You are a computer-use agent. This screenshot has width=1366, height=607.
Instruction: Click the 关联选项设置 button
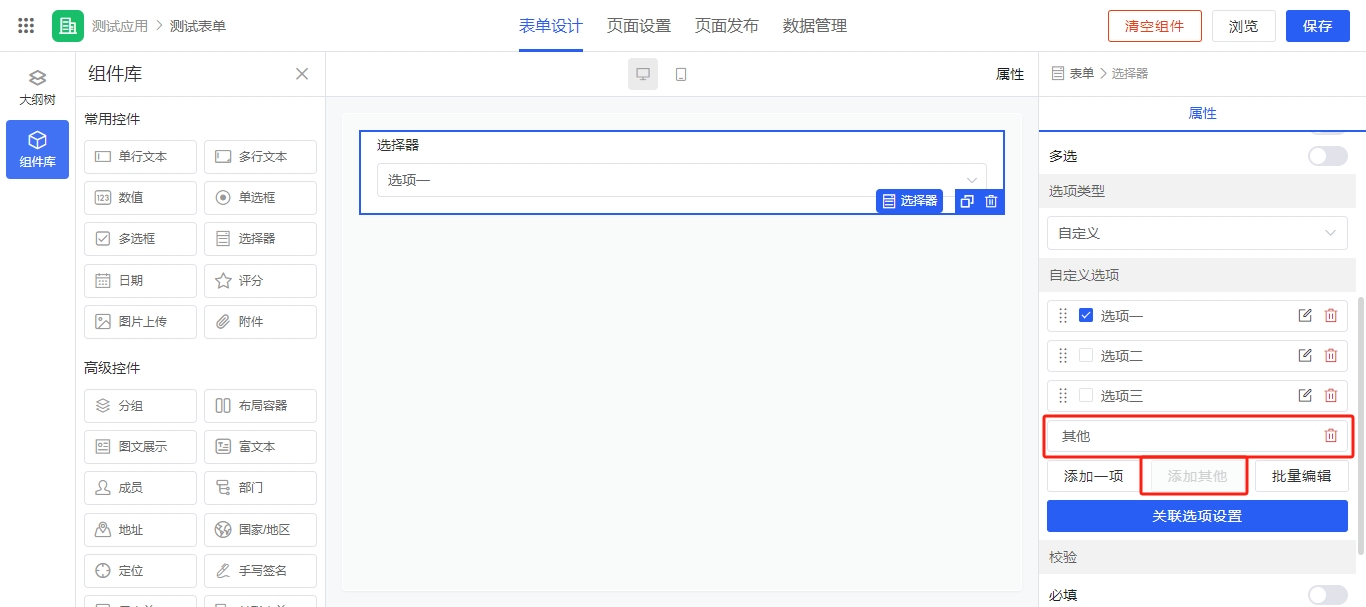1197,516
